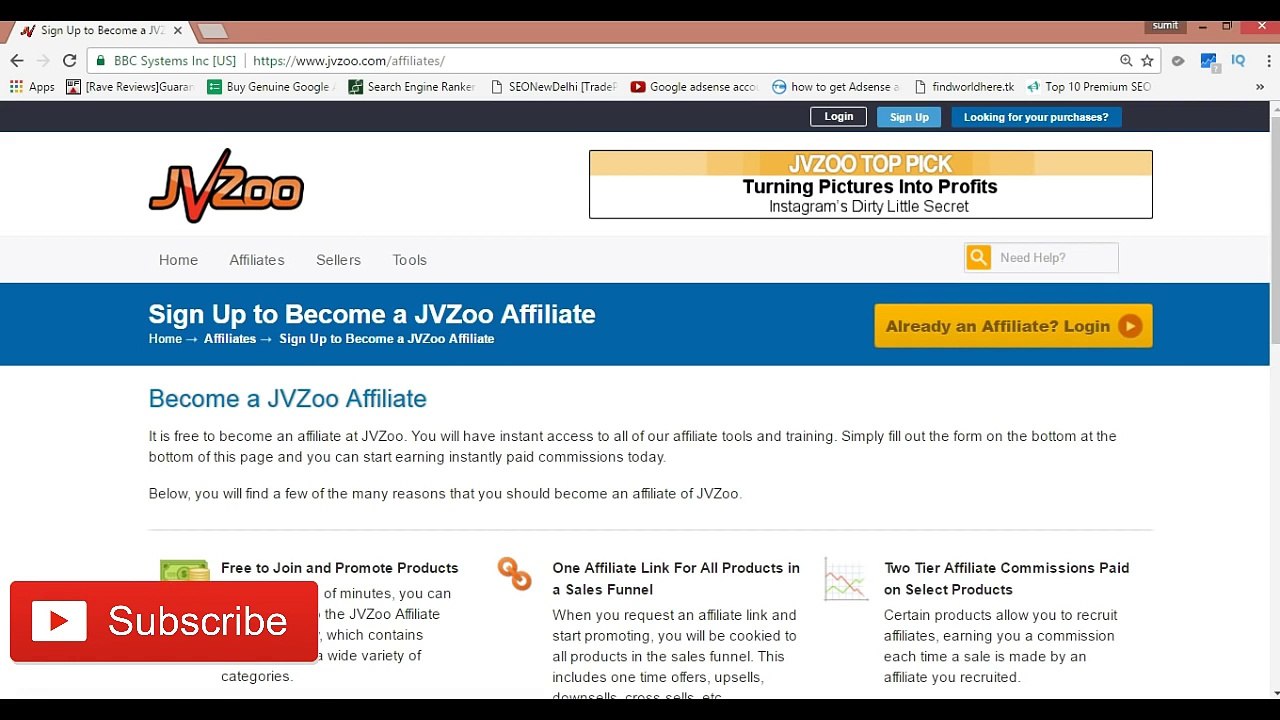Open the findworldhere.tk bookmark
The image size is (1280, 720).
[964, 87]
